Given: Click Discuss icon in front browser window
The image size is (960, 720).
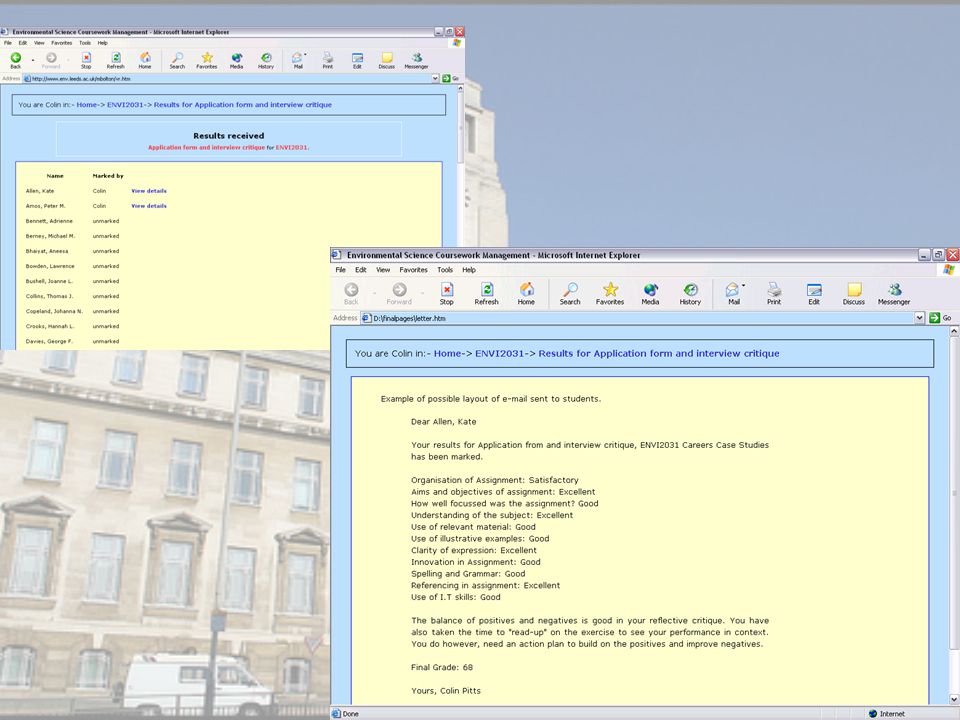Looking at the screenshot, I should 854,293.
